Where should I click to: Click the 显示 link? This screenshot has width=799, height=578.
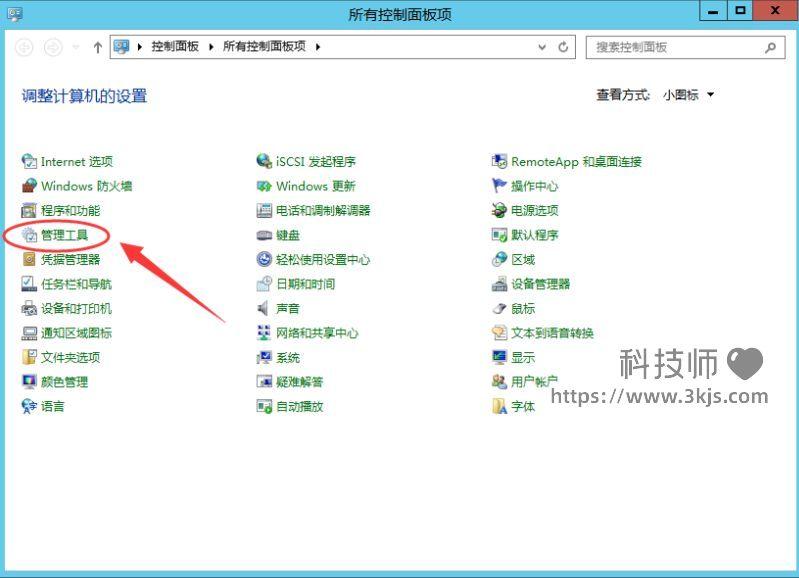523,357
